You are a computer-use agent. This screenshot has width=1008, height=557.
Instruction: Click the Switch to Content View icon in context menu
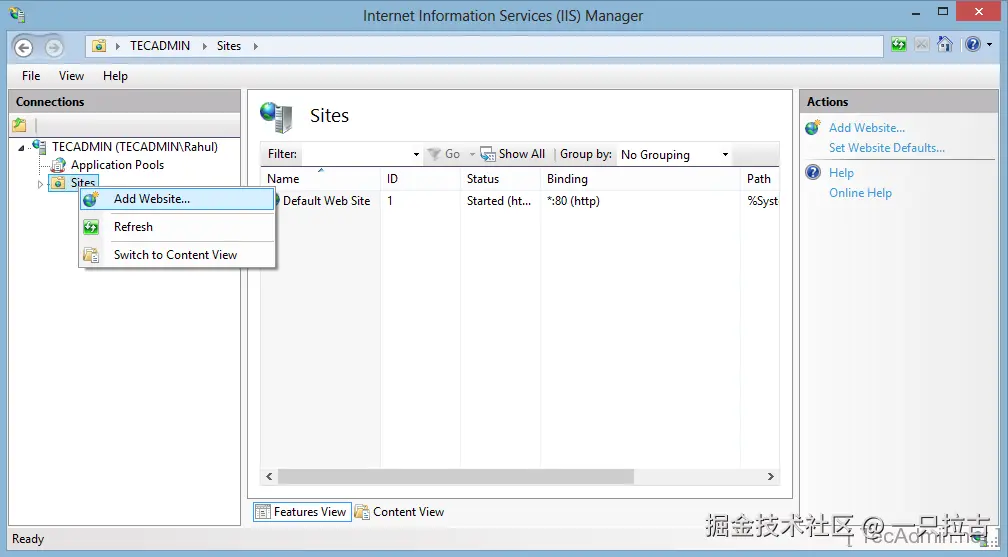pos(91,255)
